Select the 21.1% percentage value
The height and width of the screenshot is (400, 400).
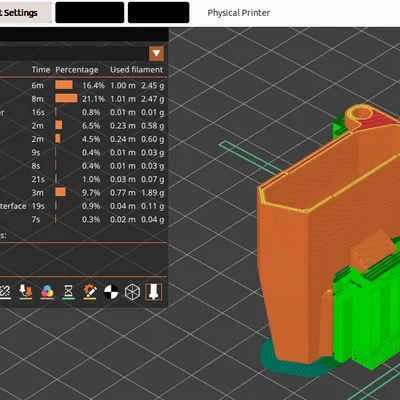coord(93,99)
